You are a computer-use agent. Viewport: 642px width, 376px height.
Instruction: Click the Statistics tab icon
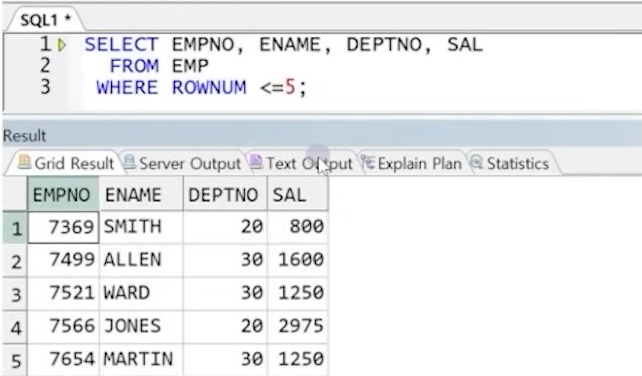(x=476, y=162)
